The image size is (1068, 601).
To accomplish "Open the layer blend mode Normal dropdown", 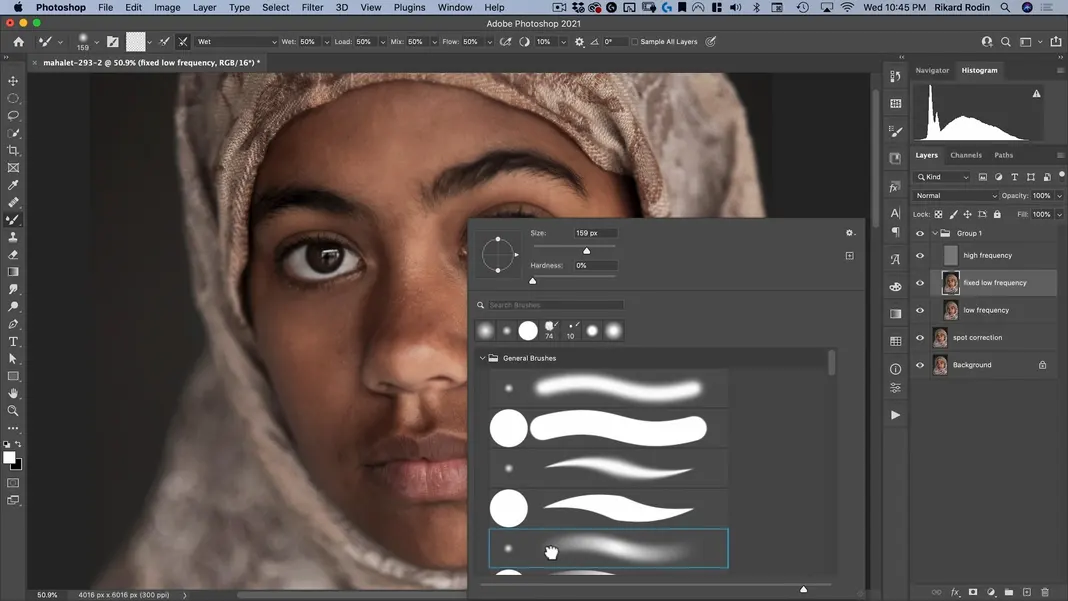I will point(956,196).
